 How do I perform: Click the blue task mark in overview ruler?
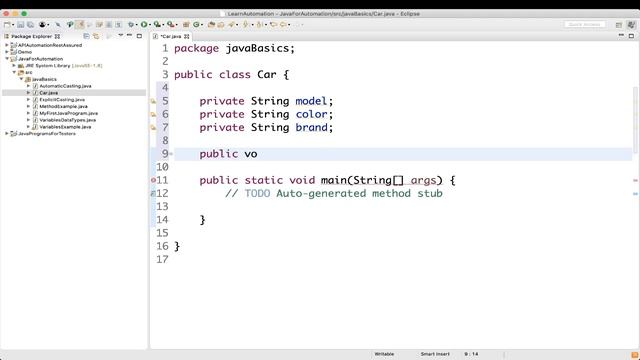(636, 194)
